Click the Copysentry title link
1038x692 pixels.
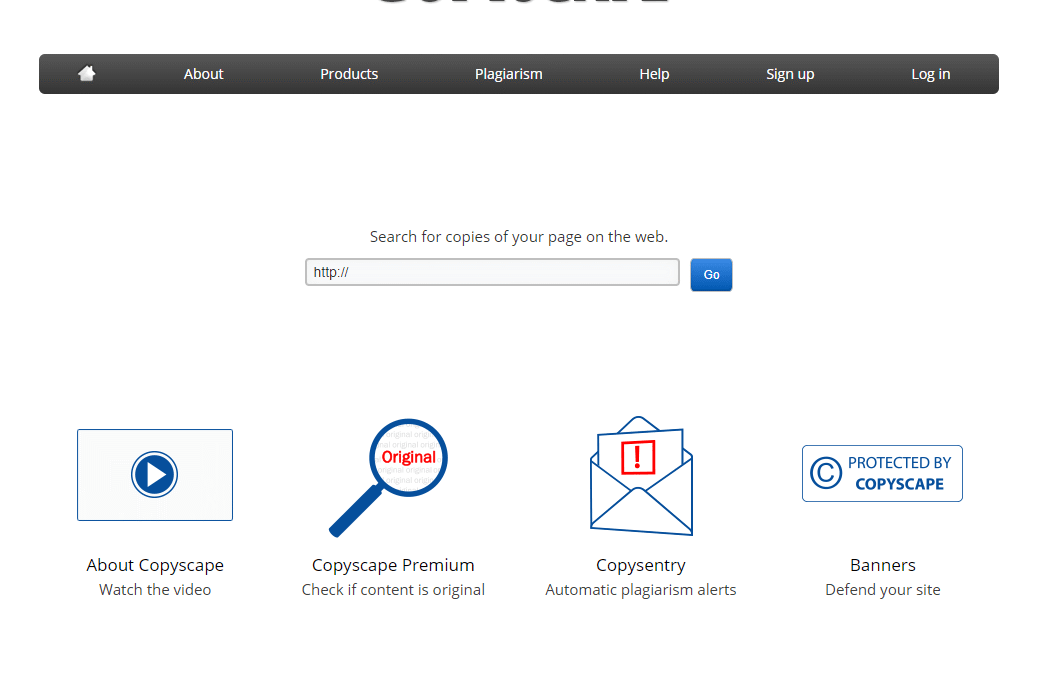click(641, 565)
